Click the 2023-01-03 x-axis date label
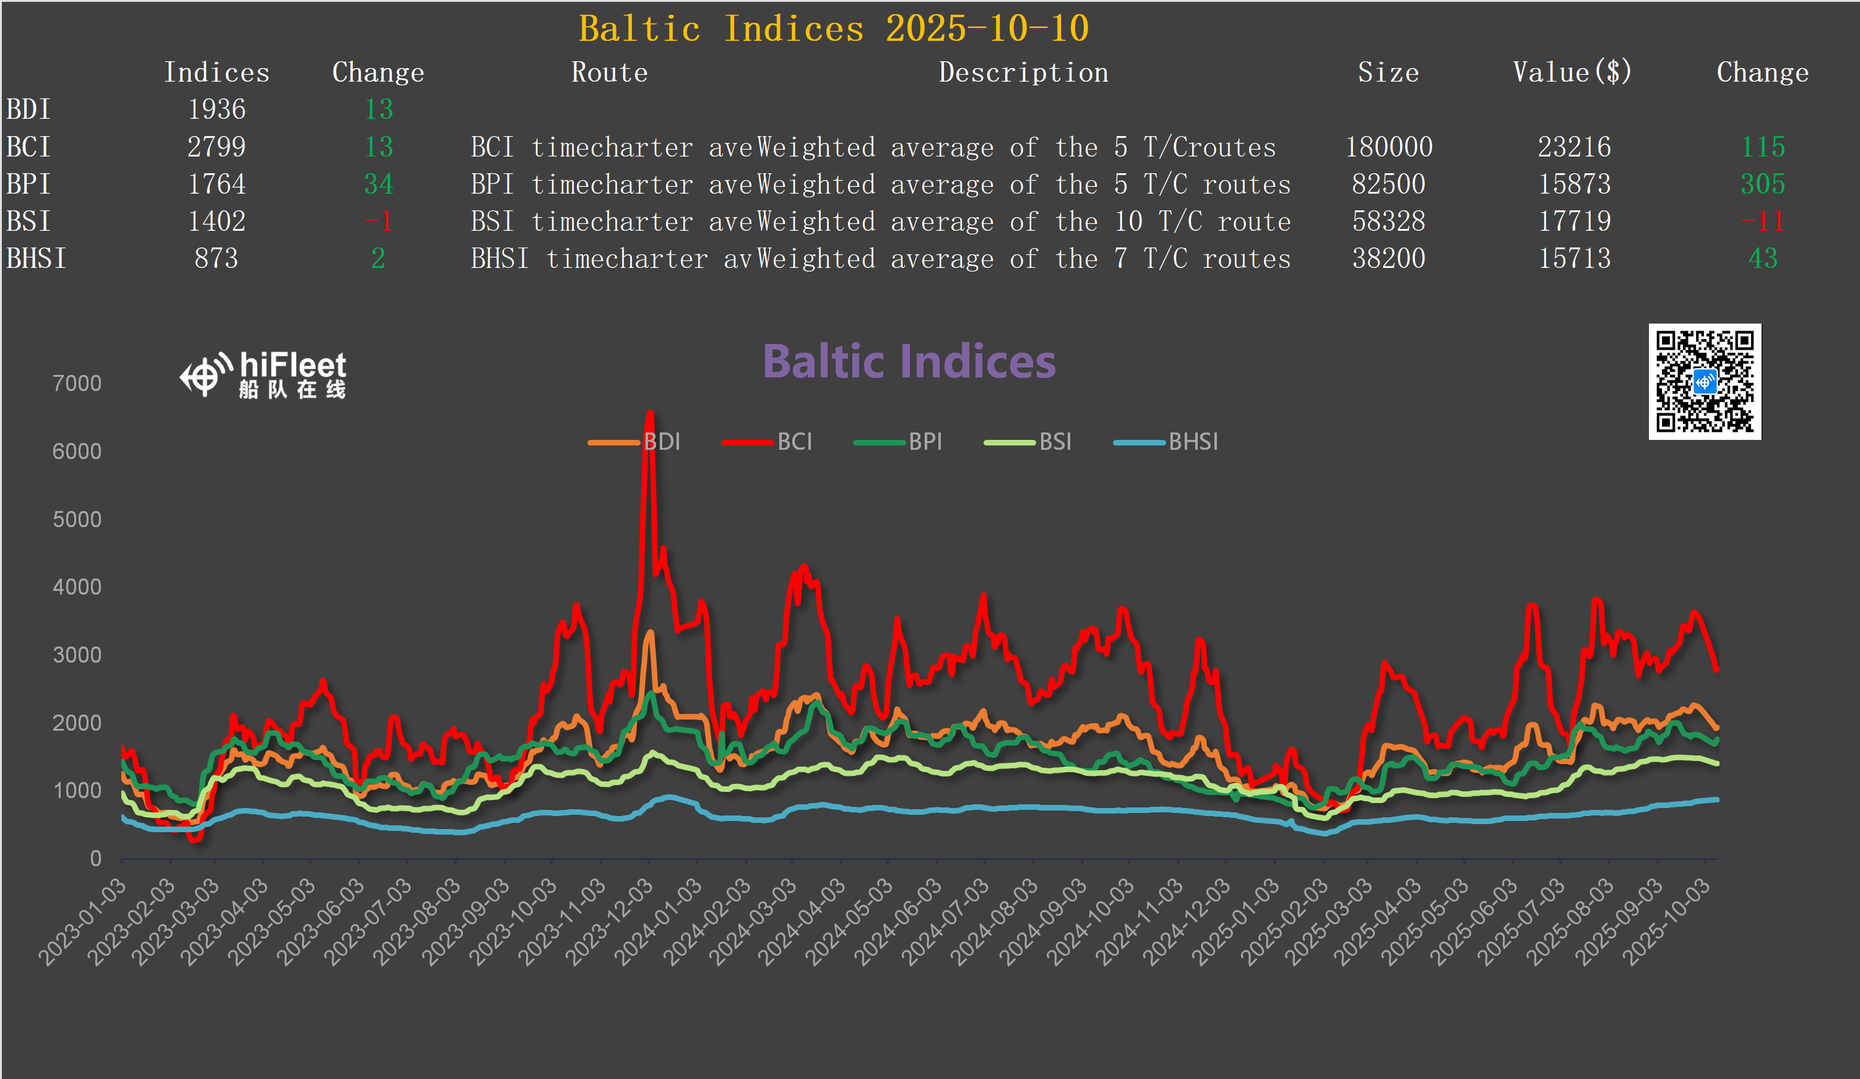The width and height of the screenshot is (1860, 1079). 84,922
